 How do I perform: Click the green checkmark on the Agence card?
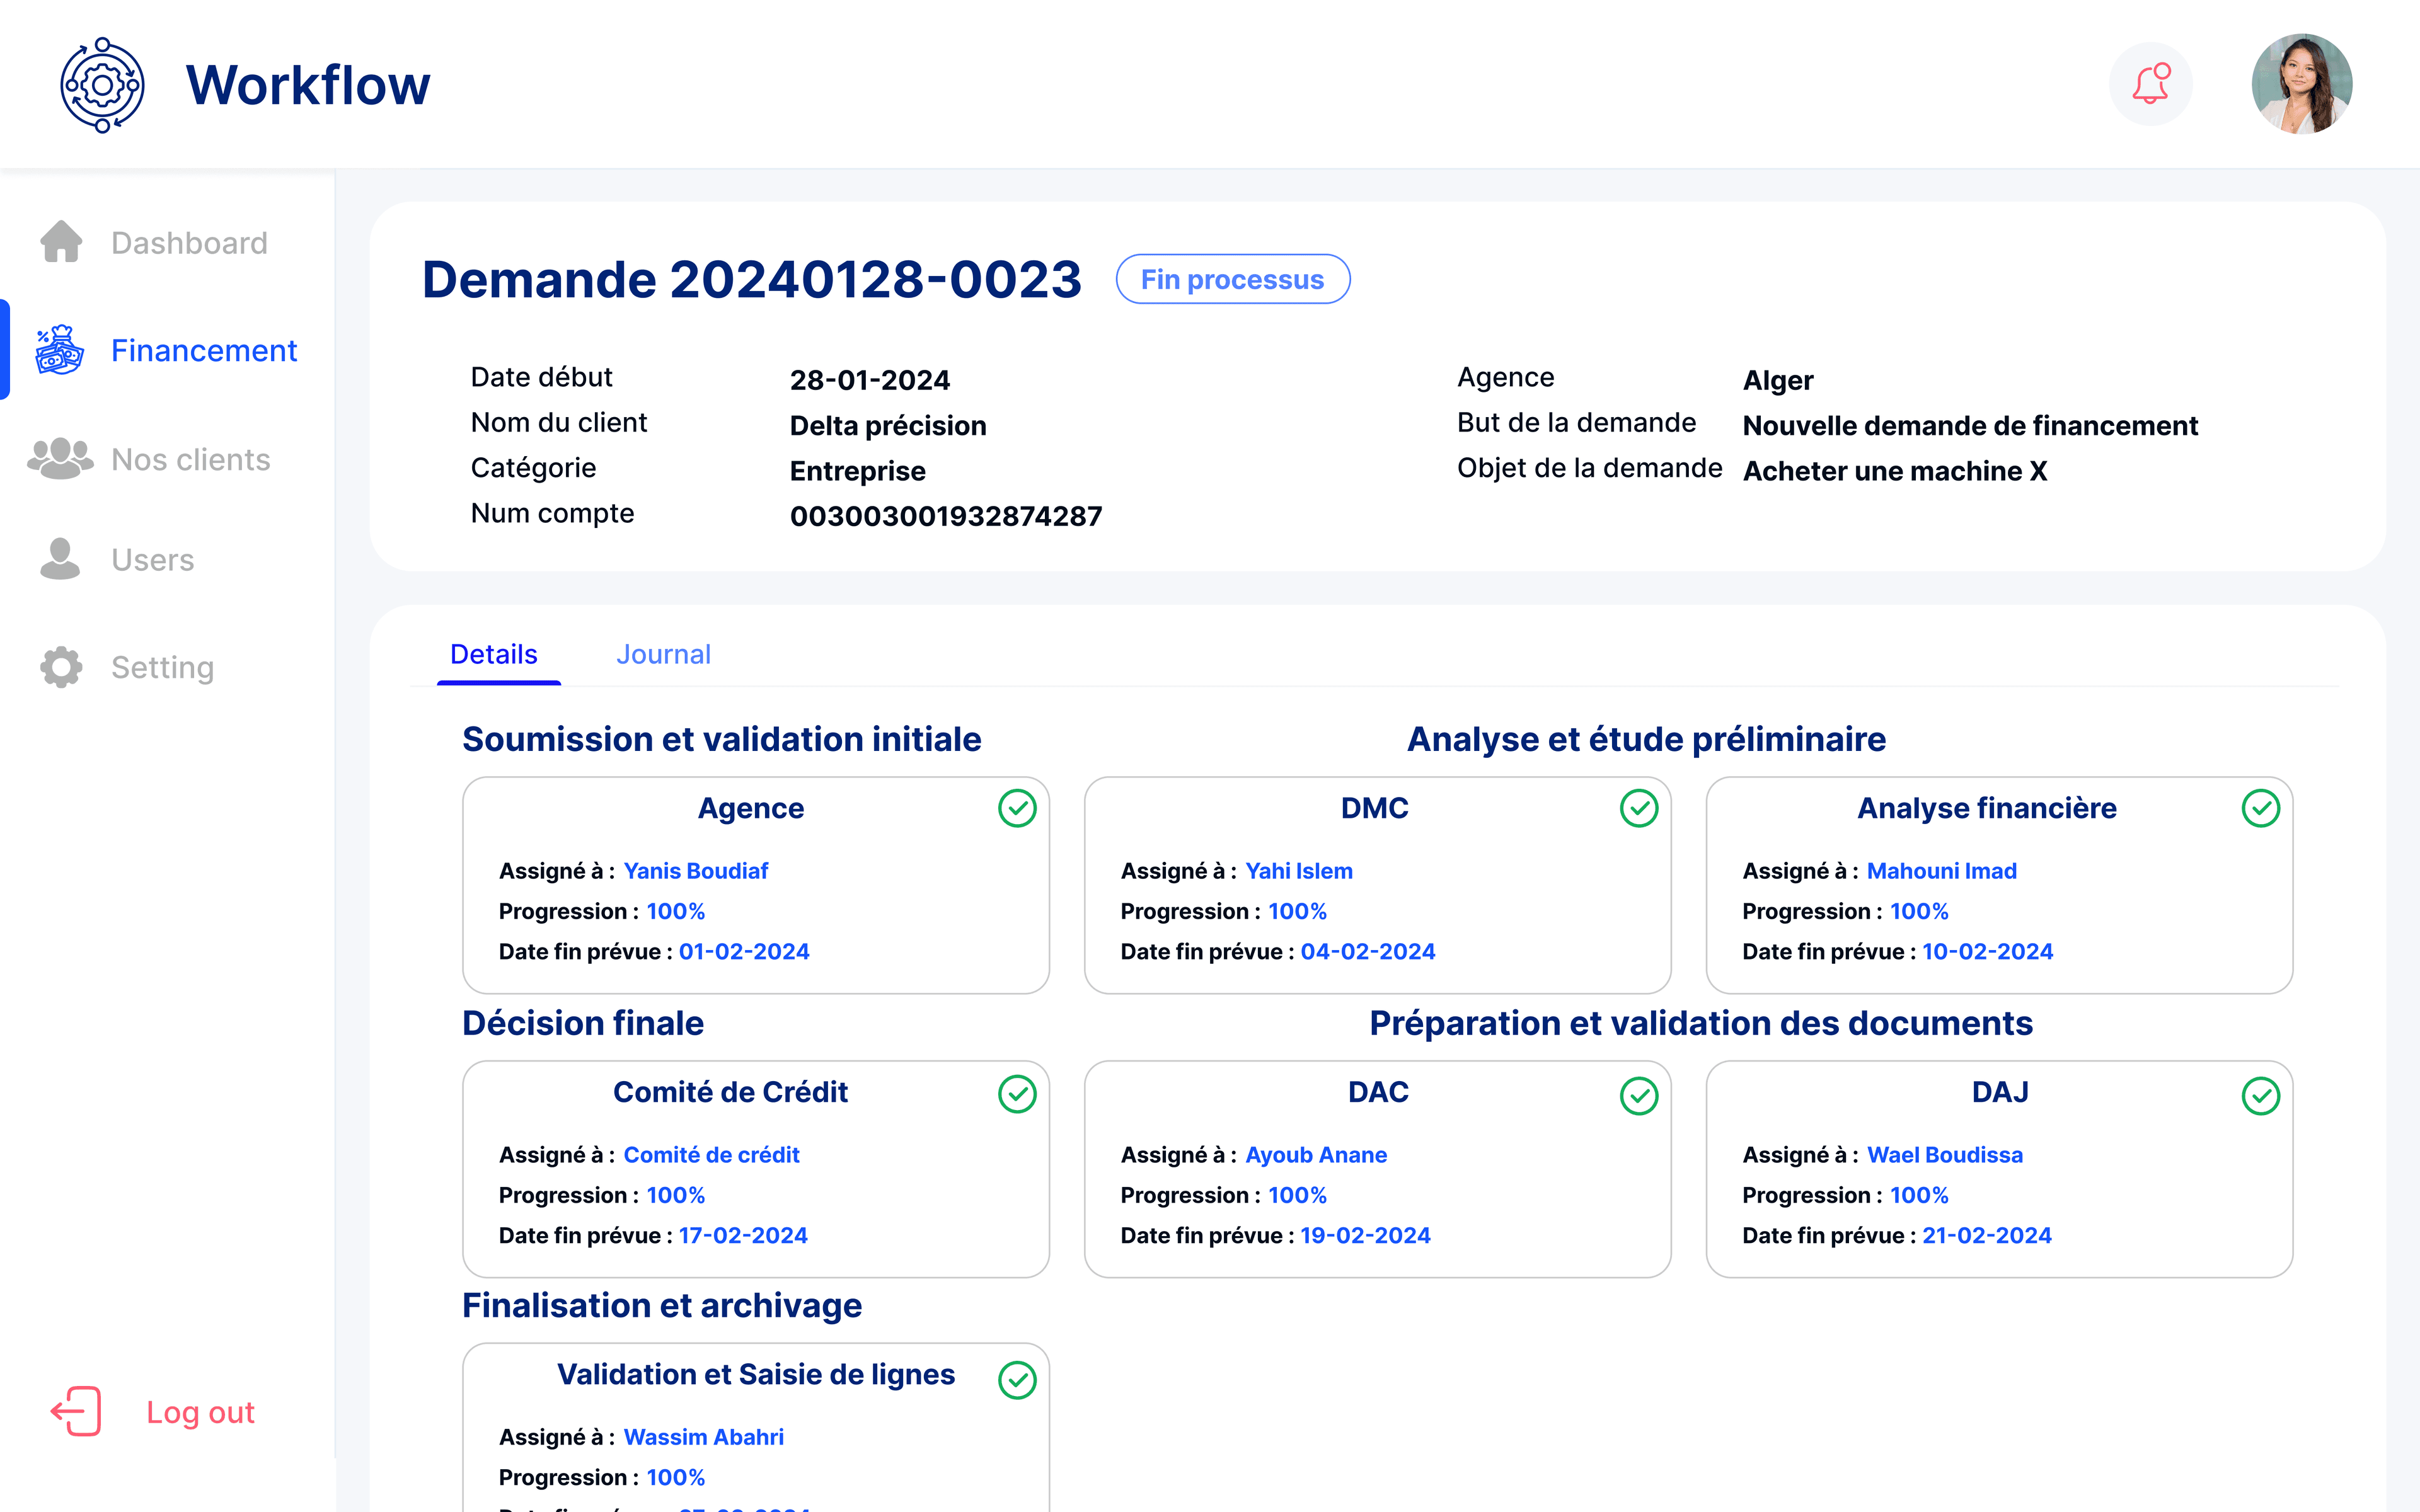pos(1017,808)
